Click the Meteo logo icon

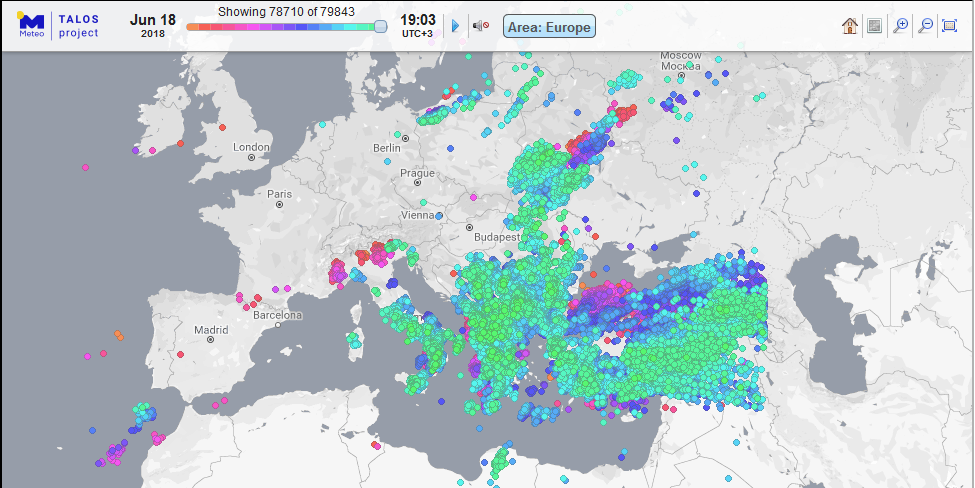pos(31,25)
